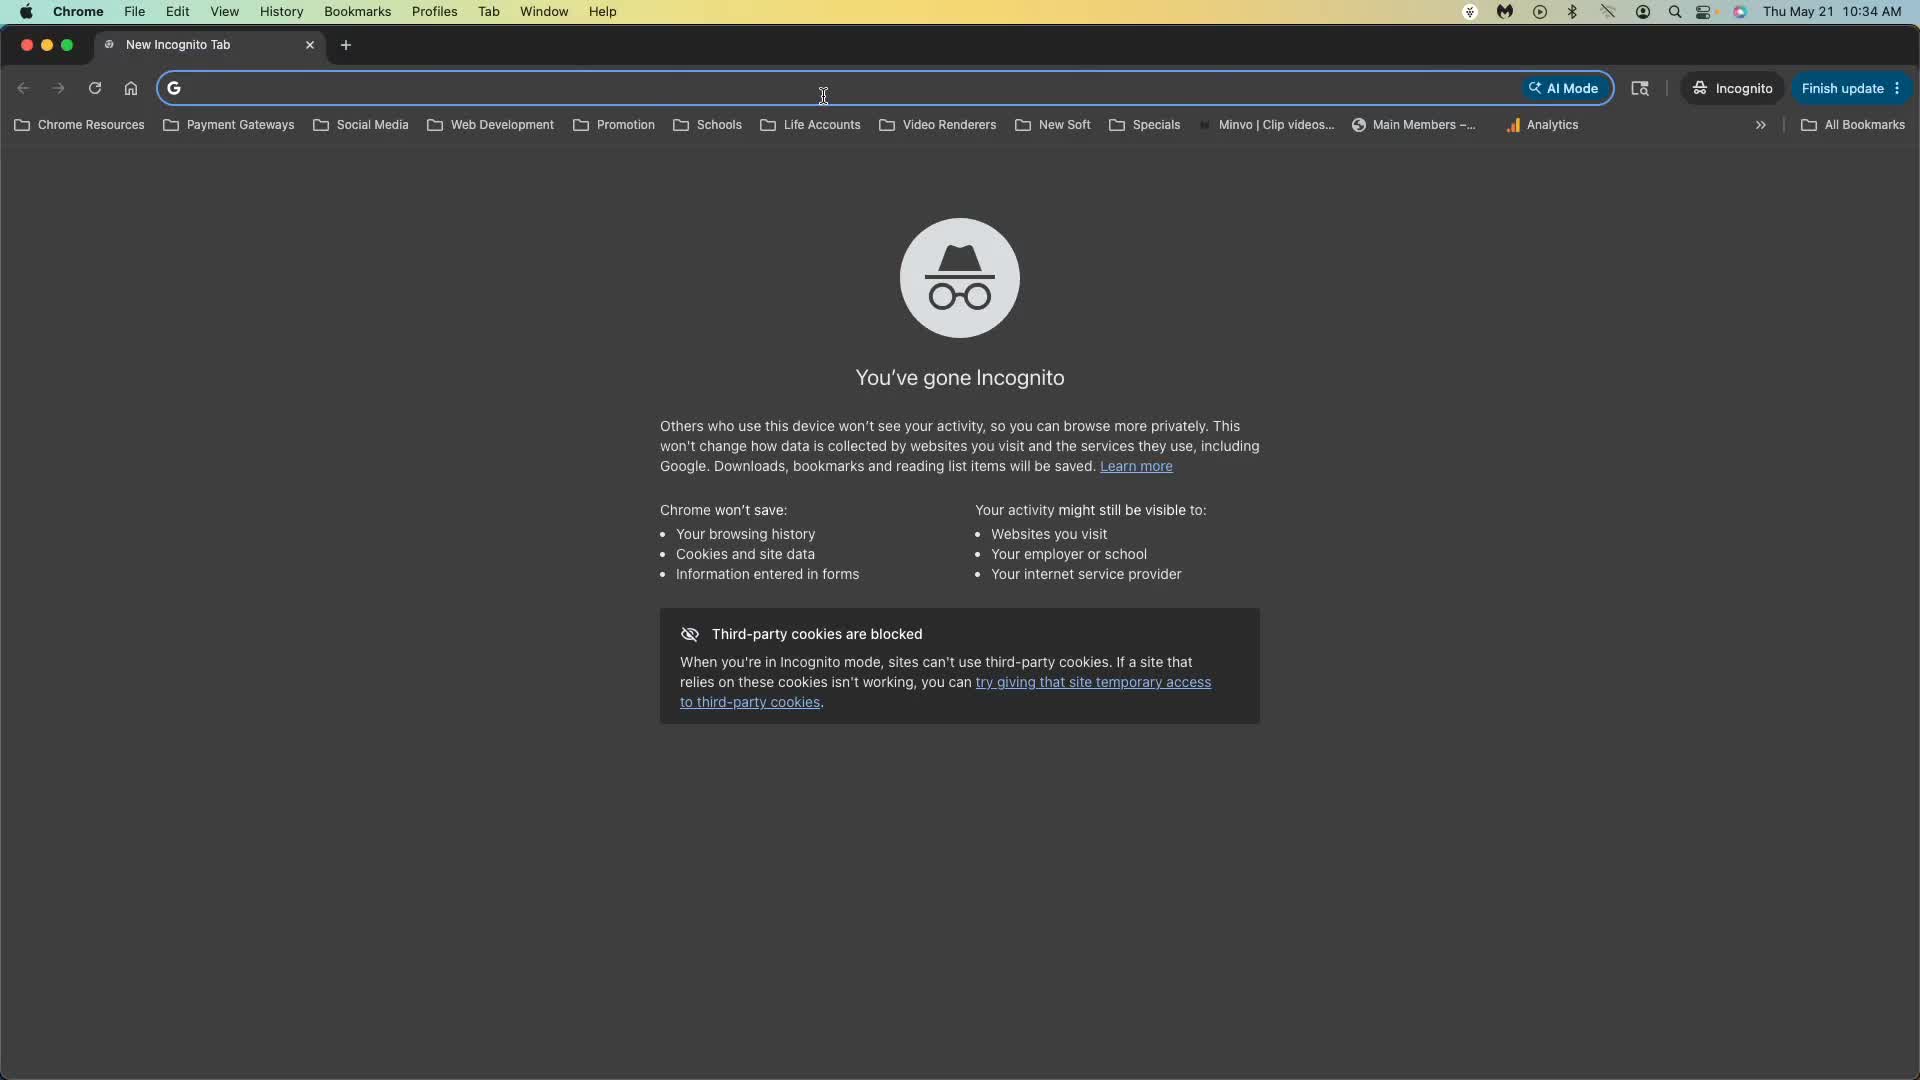Image resolution: width=1920 pixels, height=1080 pixels.
Task: Click the 'Your internet service provider' list item
Action: pos(1086,574)
